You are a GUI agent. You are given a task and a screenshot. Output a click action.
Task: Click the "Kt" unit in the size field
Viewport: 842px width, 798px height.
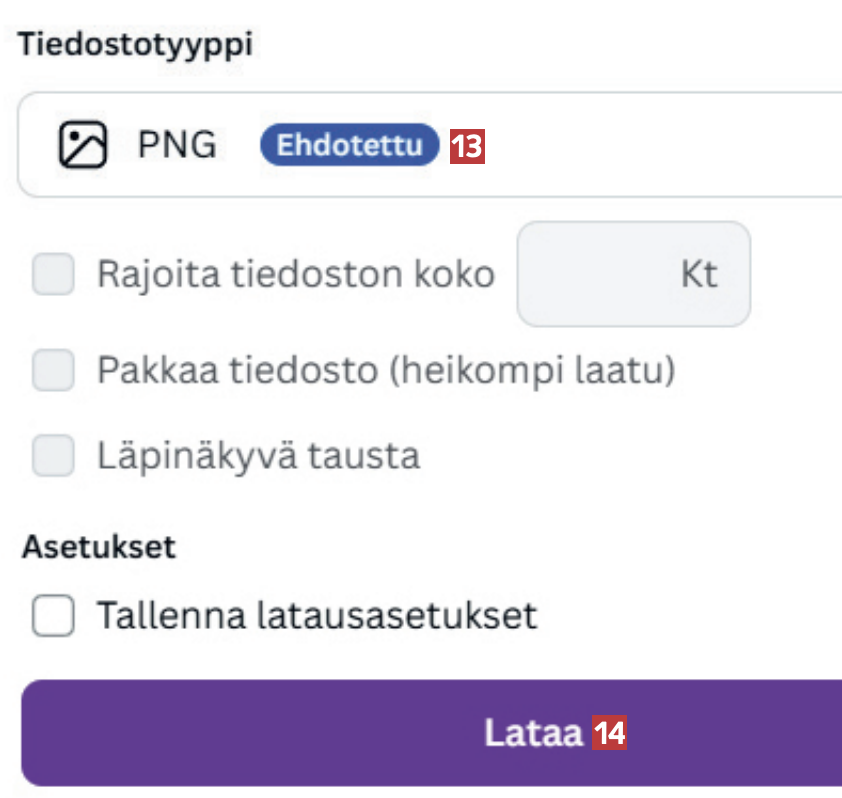(699, 274)
